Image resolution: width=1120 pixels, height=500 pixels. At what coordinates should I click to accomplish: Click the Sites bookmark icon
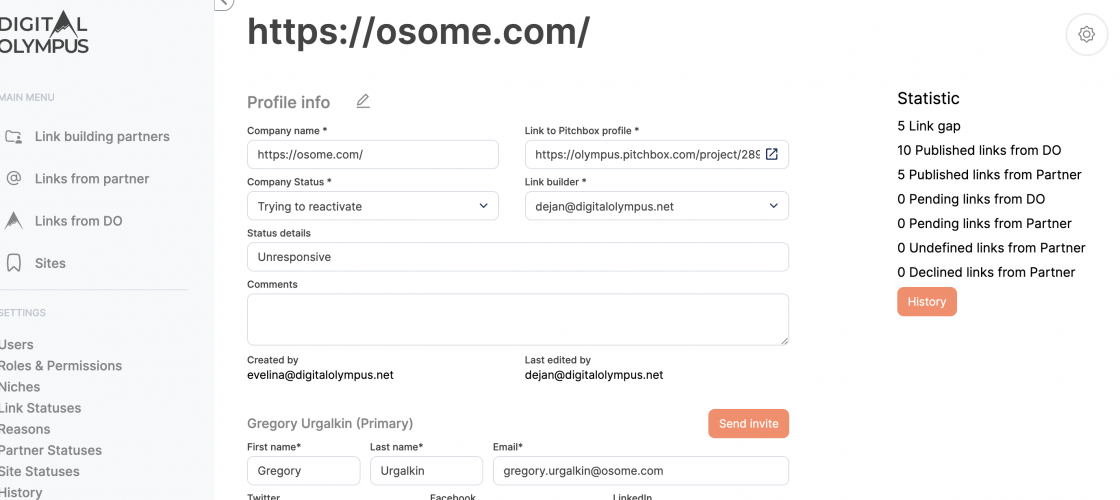pyautogui.click(x=14, y=263)
